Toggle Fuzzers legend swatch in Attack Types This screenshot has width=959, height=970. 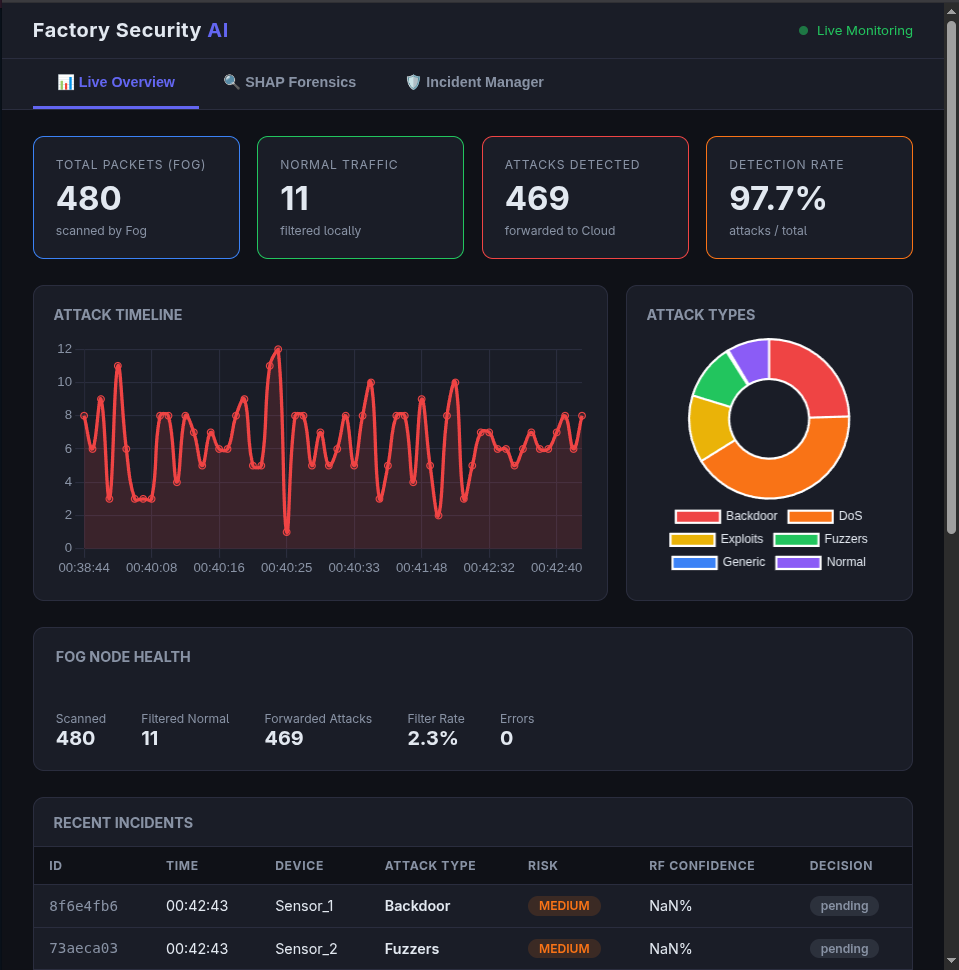(x=796, y=539)
